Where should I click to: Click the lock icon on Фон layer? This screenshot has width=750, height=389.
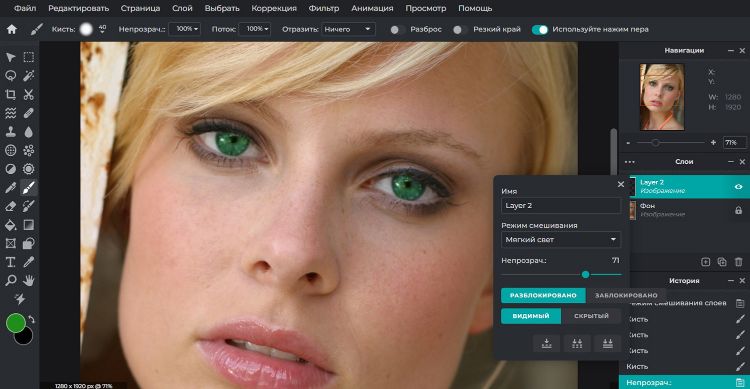(739, 210)
